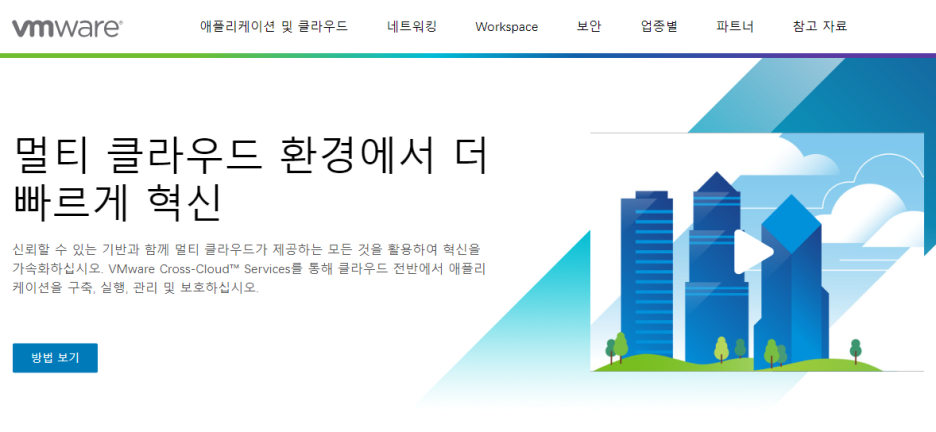Play the city skyline video
This screenshot has width=936, height=432.
tap(753, 251)
